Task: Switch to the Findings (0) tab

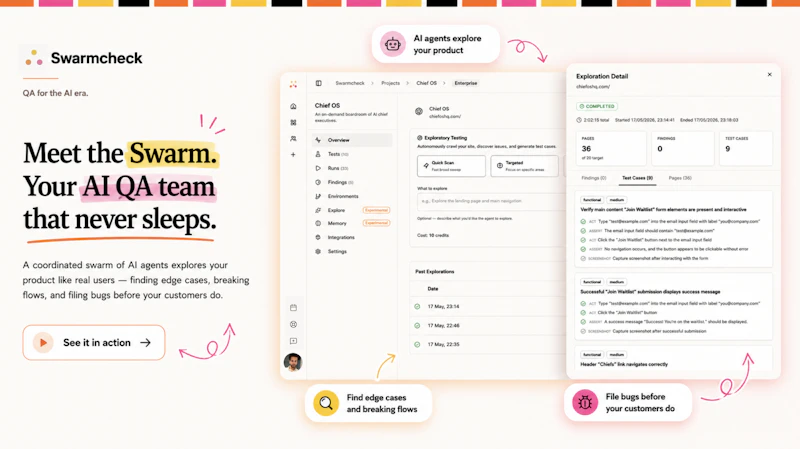Action: pyautogui.click(x=594, y=178)
